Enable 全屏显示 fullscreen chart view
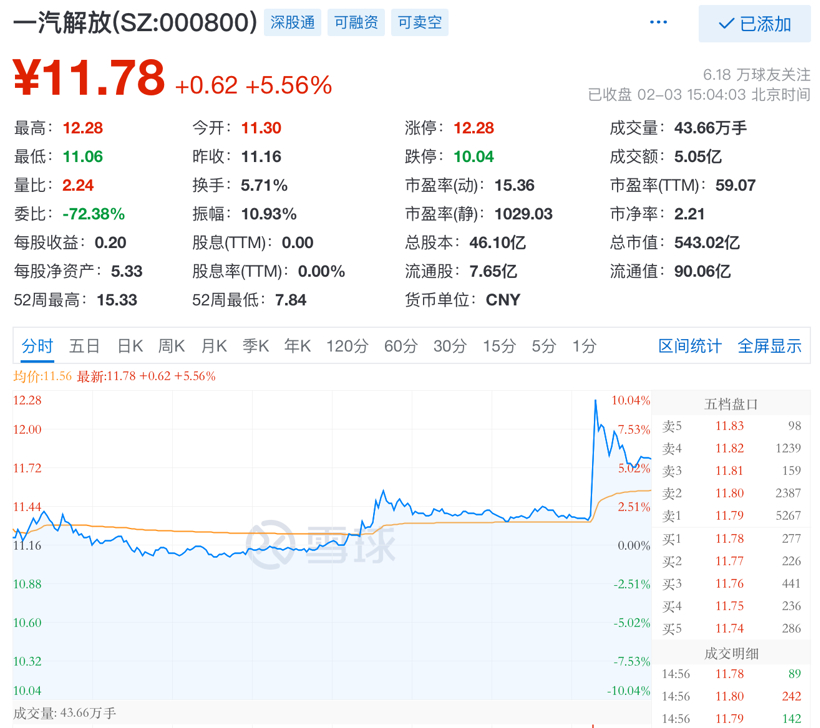Screen dimensions: 820x728 click(769, 346)
